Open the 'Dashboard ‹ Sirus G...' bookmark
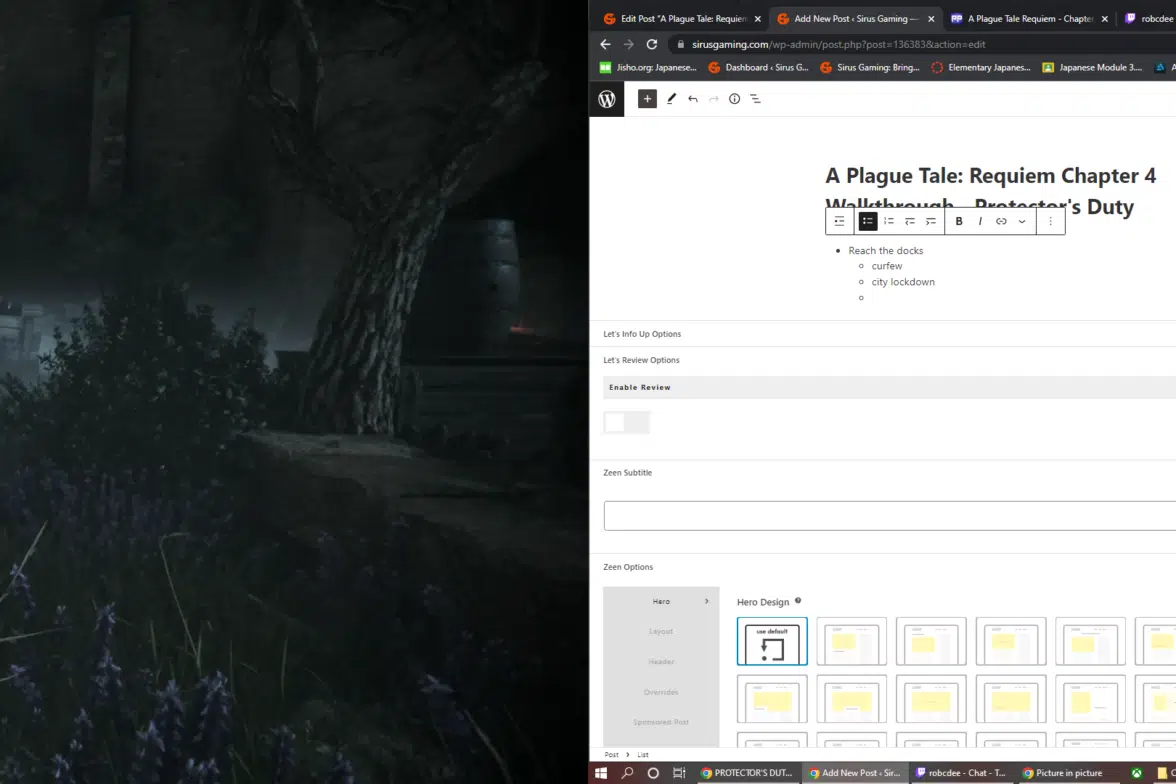 (x=758, y=68)
